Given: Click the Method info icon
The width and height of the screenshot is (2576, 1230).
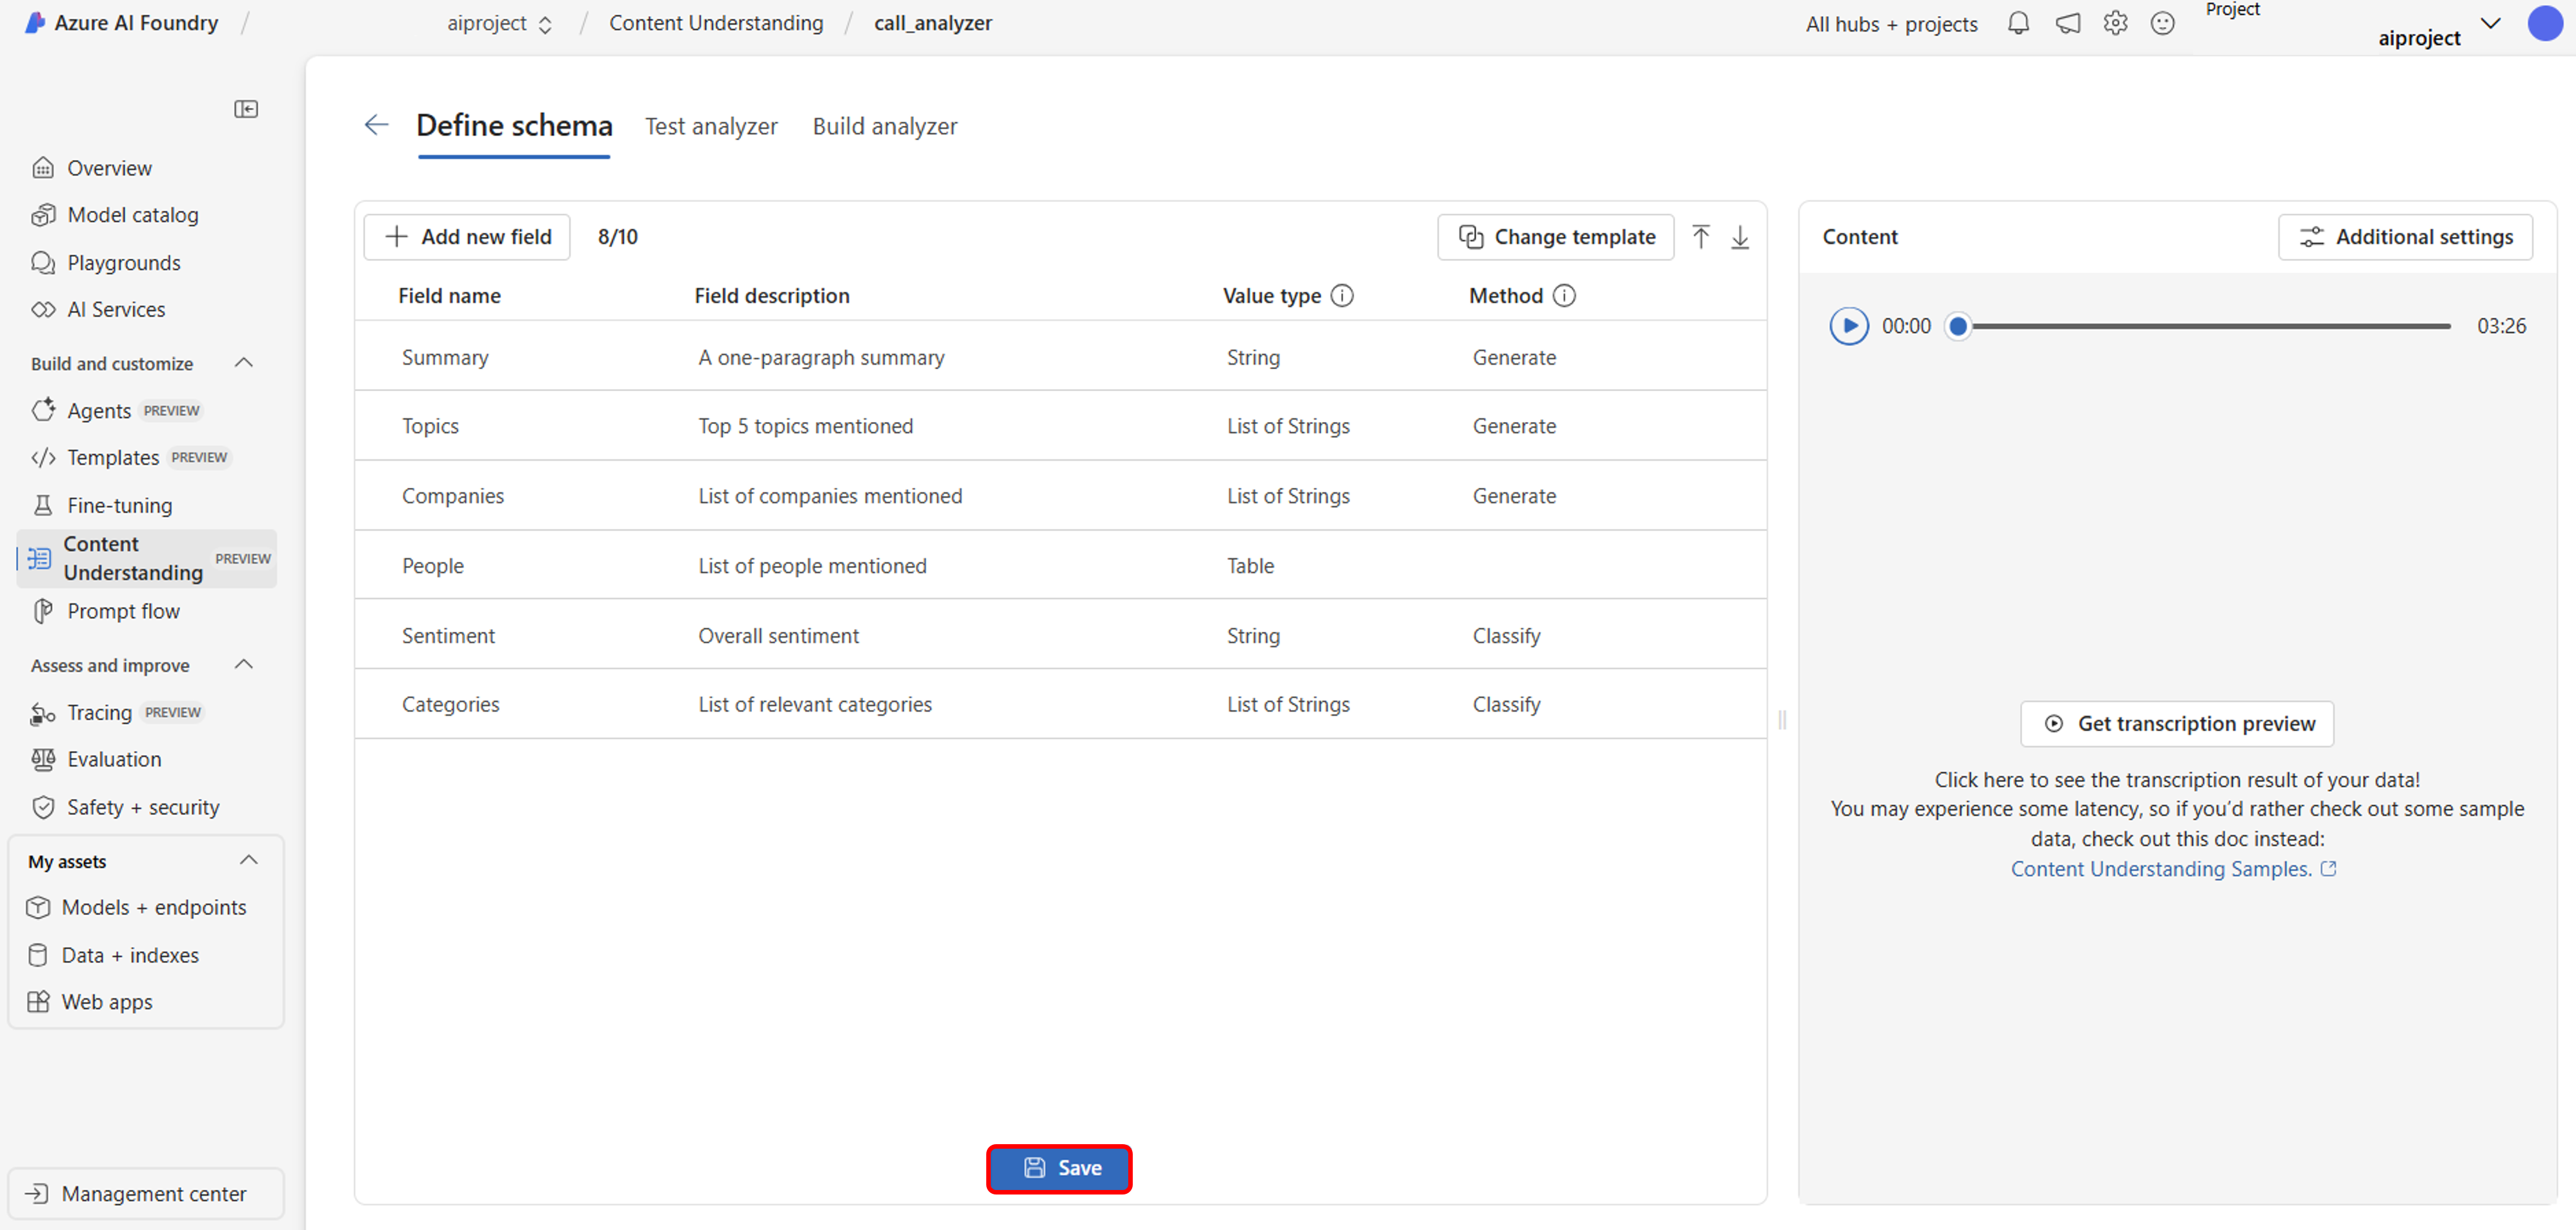Looking at the screenshot, I should [1564, 296].
